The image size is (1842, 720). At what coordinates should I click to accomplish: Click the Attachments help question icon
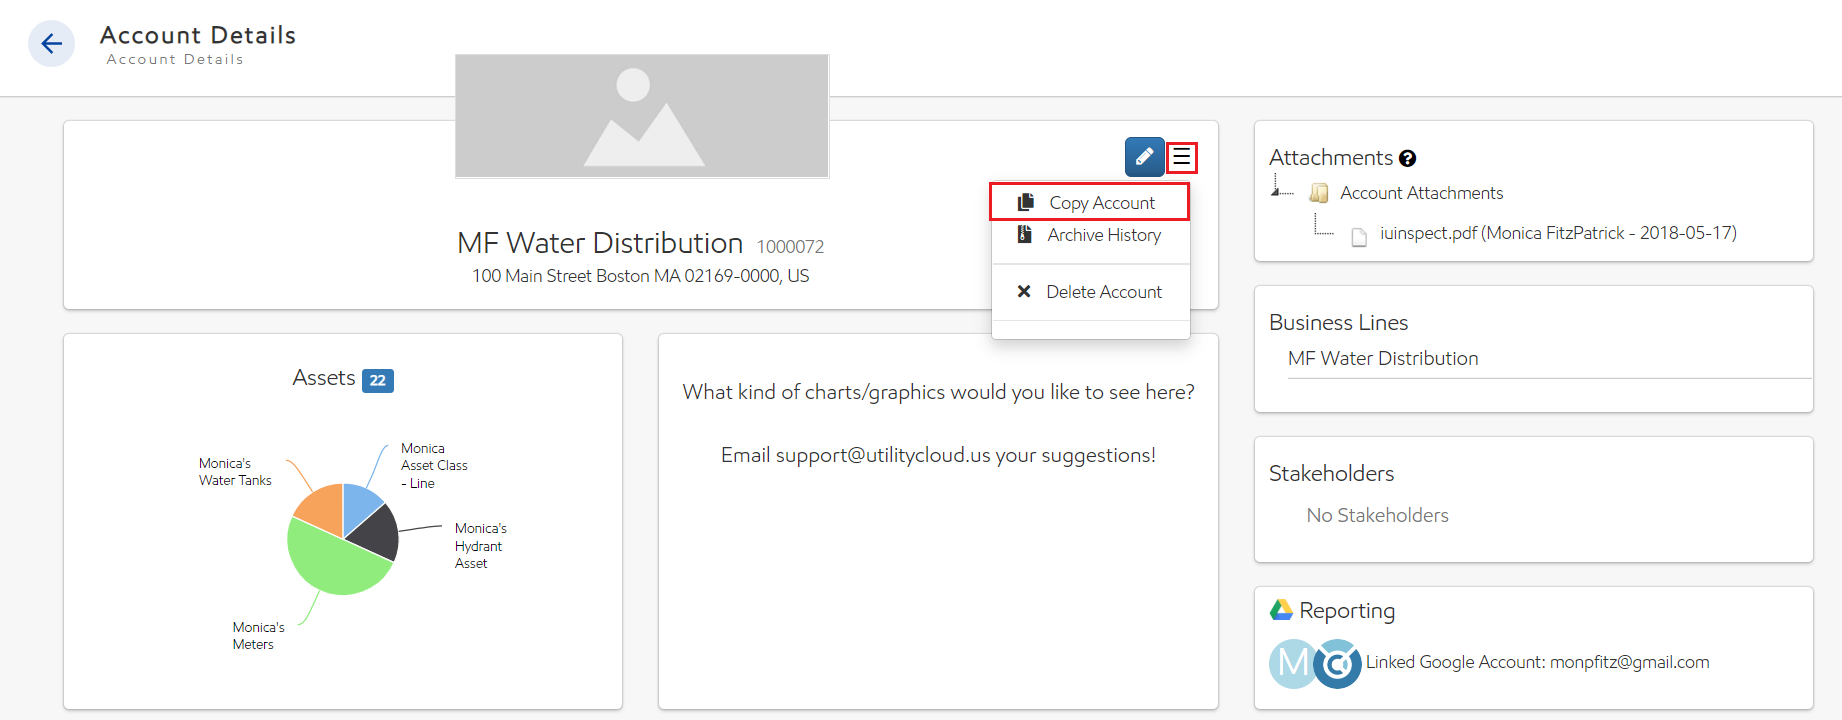pyautogui.click(x=1408, y=159)
